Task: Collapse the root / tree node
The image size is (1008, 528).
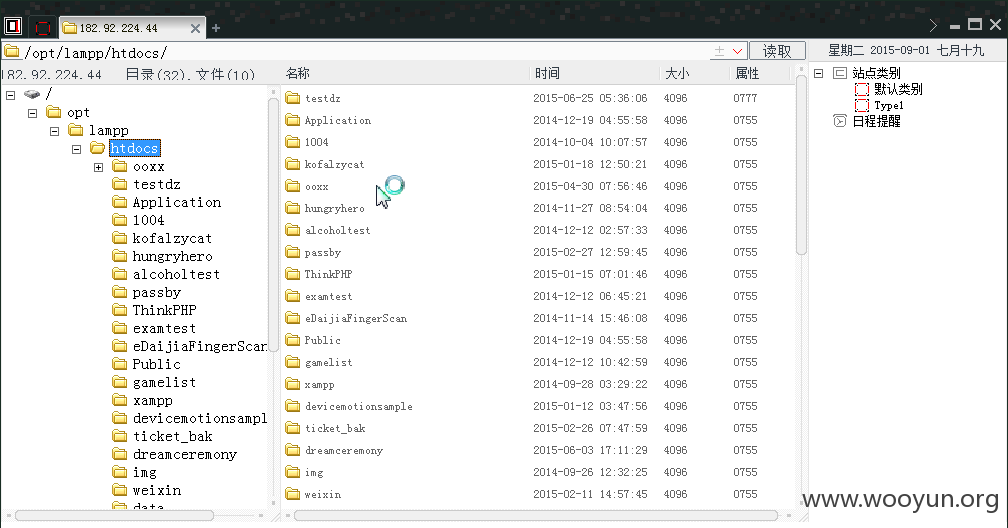Action: click(11, 95)
